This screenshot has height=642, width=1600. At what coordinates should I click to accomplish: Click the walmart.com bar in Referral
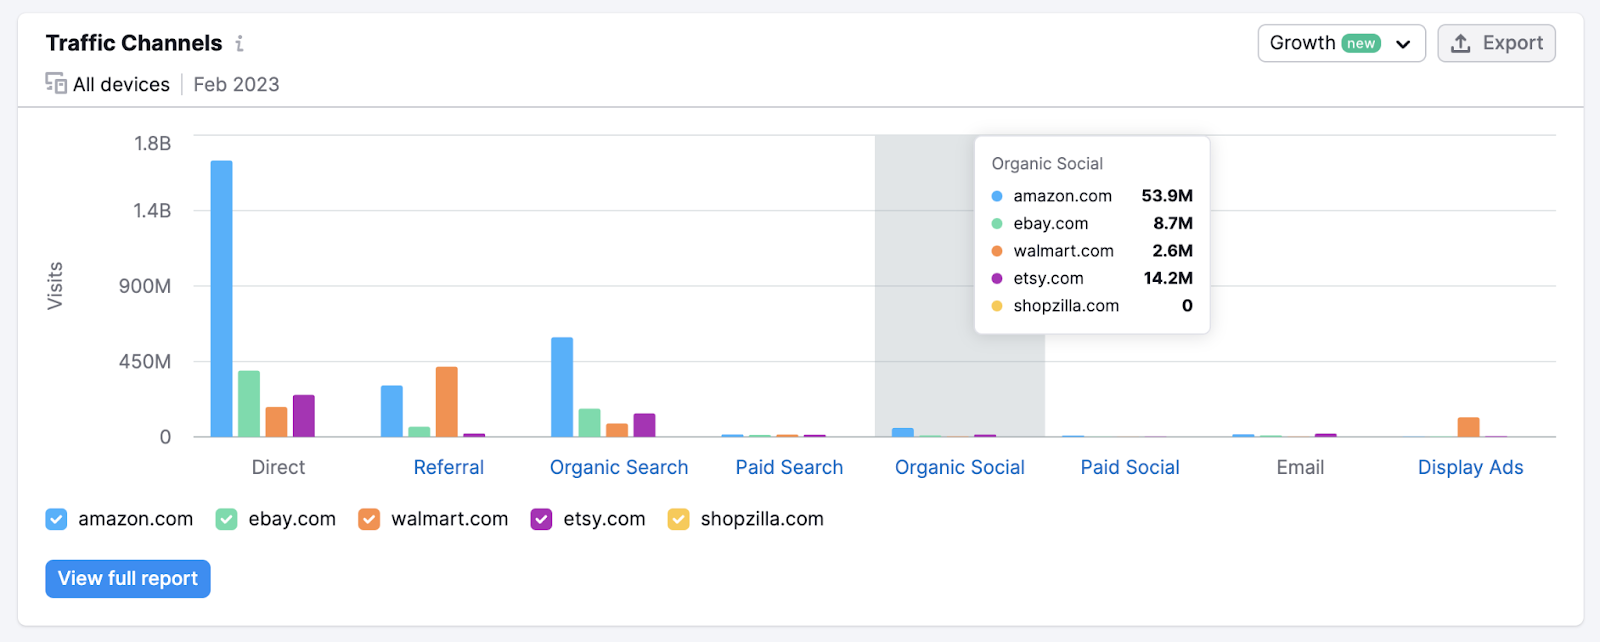[x=446, y=402]
